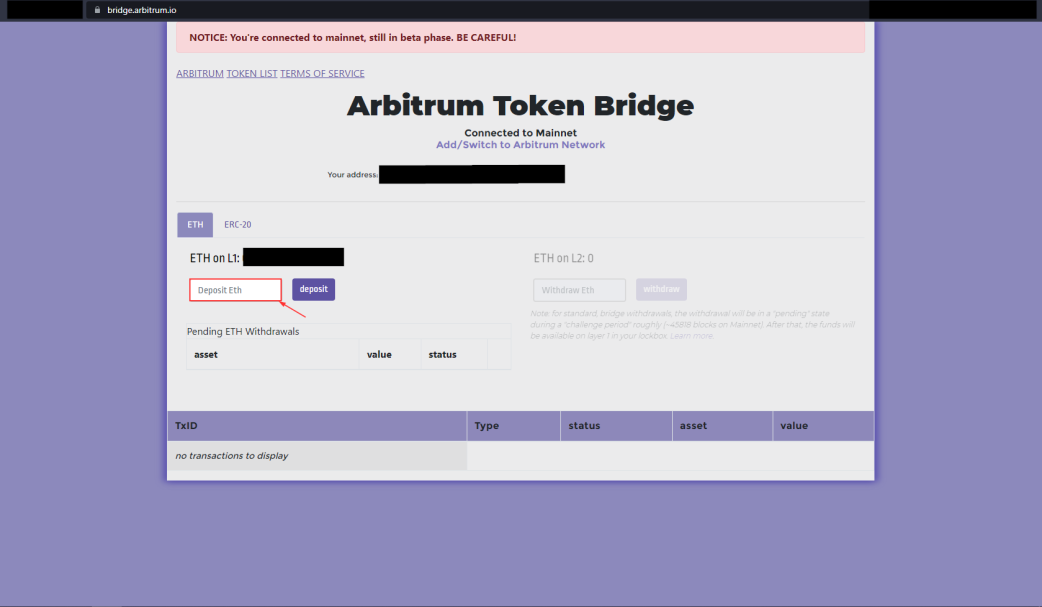Click the TxID column header
This screenshot has height=607, width=1042.
[317, 425]
